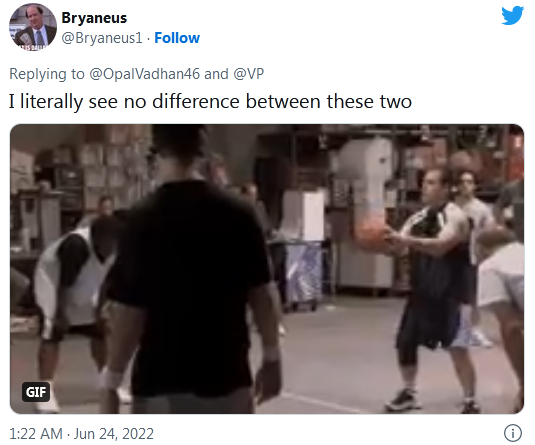Click the Bryaneus display name
The image size is (535, 445).
94,18
